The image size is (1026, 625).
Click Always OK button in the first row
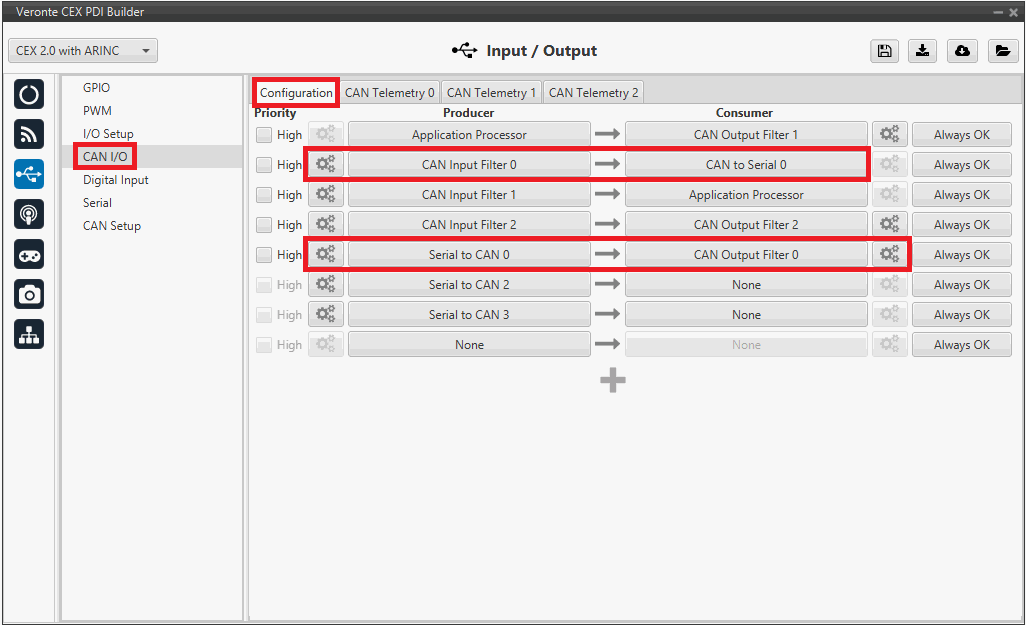click(x=961, y=135)
